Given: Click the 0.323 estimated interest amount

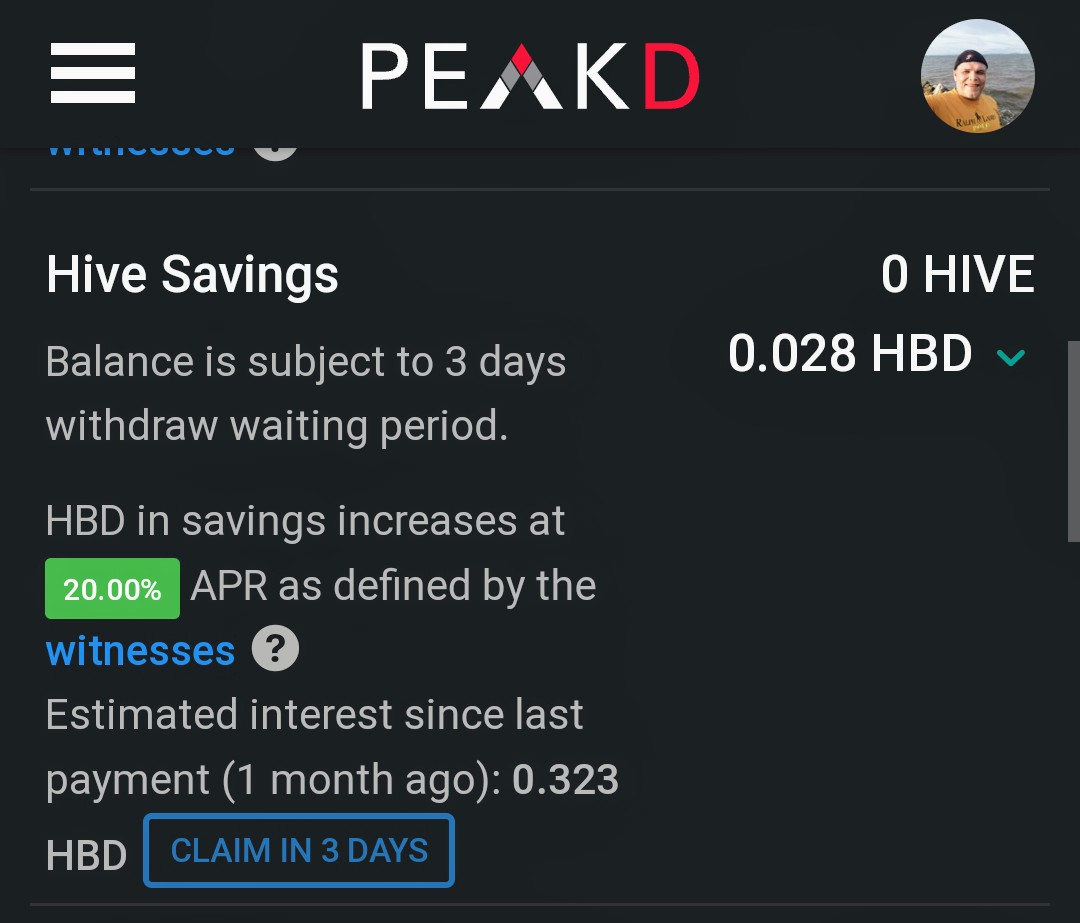Looking at the screenshot, I should (565, 779).
